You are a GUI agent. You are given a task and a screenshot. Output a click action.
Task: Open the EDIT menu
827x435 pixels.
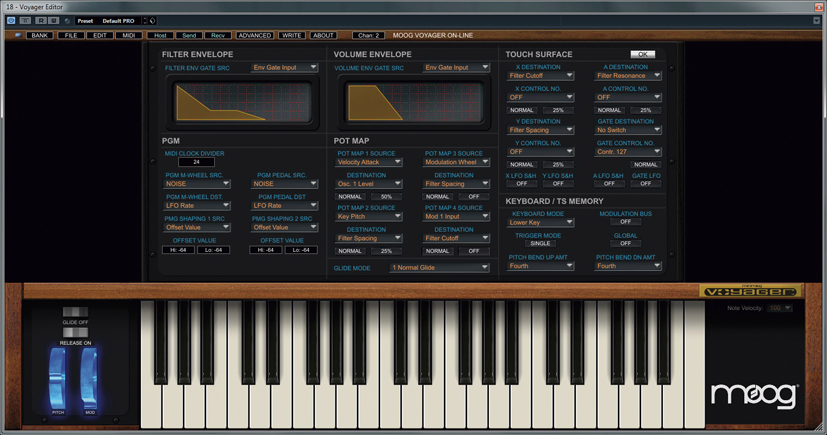[x=100, y=35]
